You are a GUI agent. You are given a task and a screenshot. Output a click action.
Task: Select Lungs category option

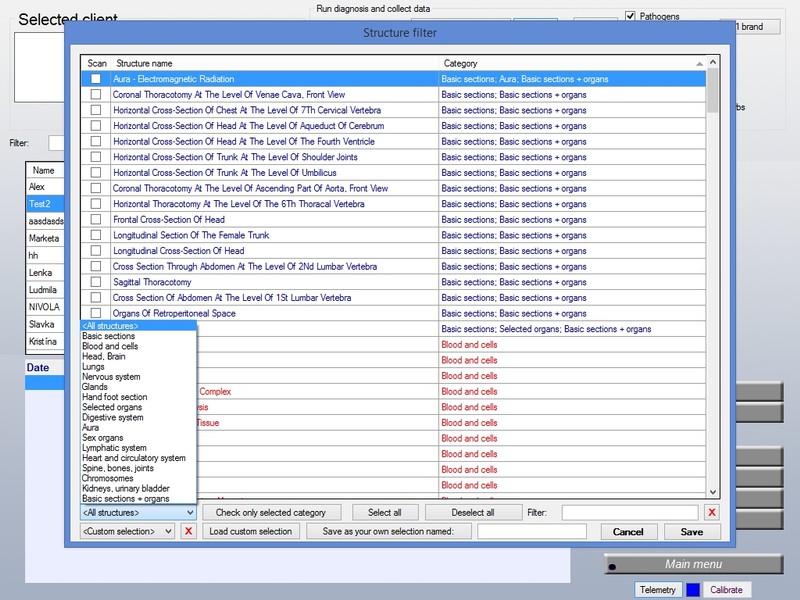coord(93,366)
